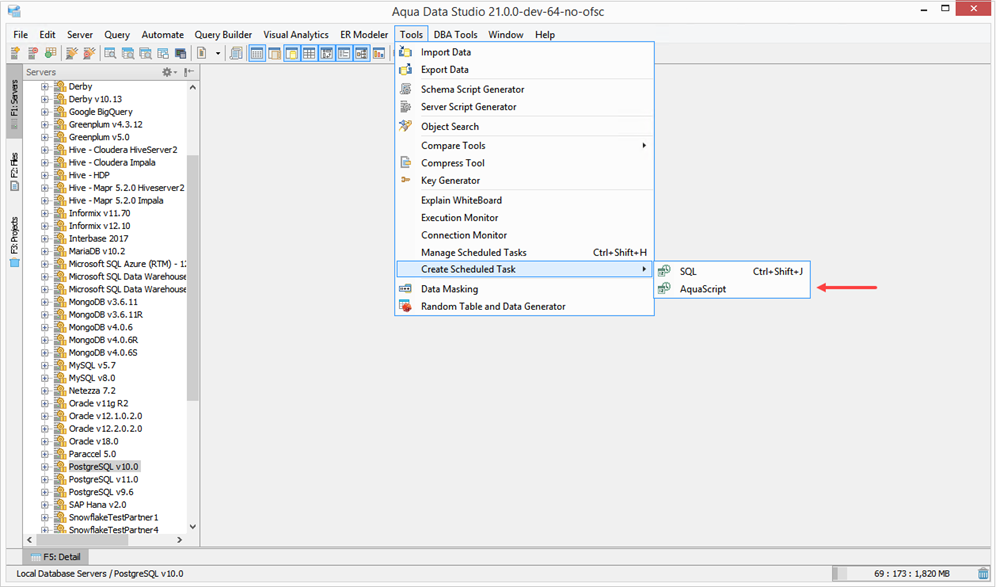Image resolution: width=997 pixels, height=587 pixels.
Task: Toggle the tree-diagram layout button
Action: (362, 53)
